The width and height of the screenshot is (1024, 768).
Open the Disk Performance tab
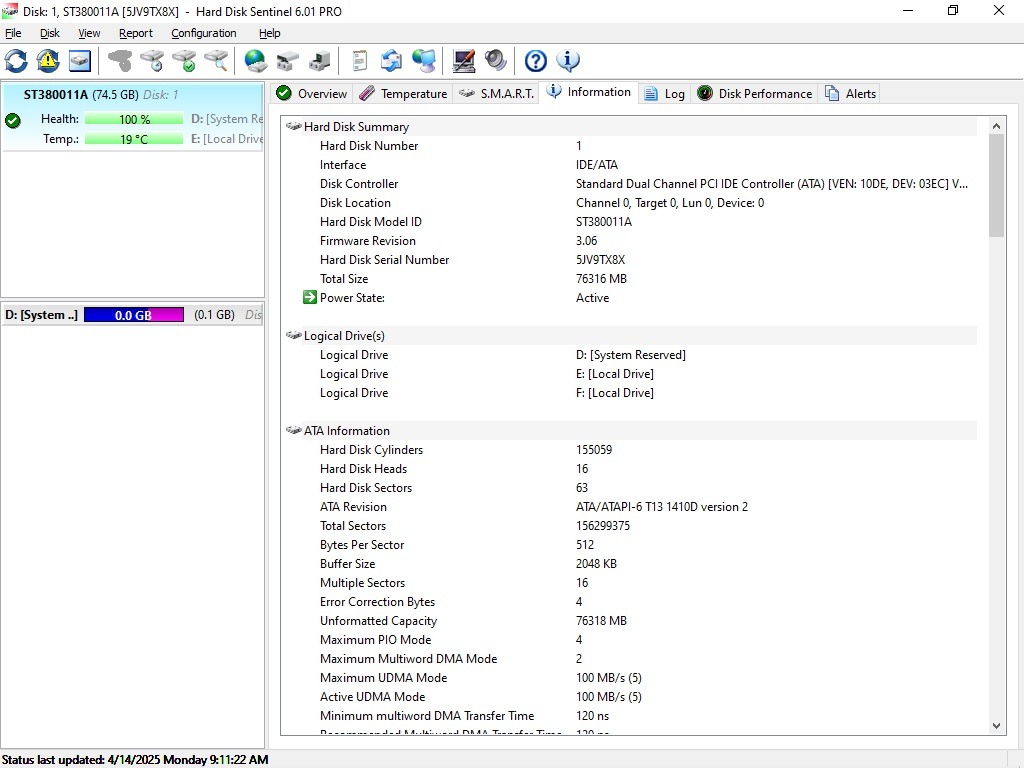(755, 93)
